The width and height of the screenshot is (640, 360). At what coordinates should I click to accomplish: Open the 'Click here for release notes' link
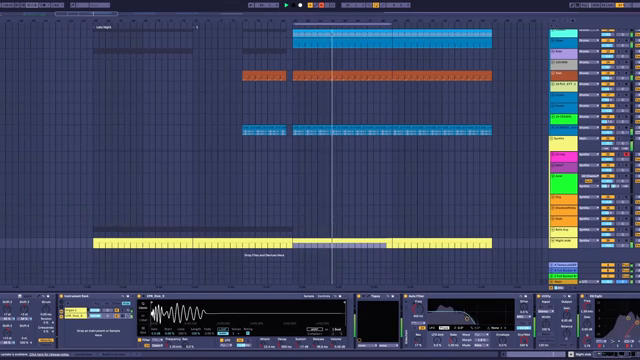coord(49,354)
